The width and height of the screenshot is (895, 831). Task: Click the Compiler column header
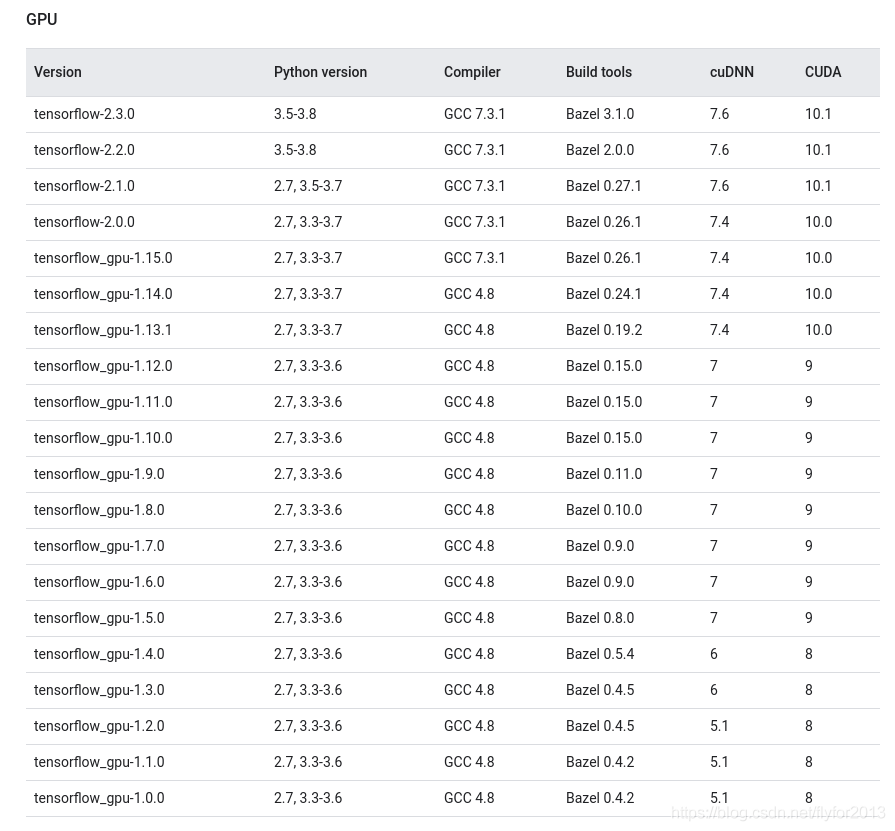pyautogui.click(x=472, y=72)
